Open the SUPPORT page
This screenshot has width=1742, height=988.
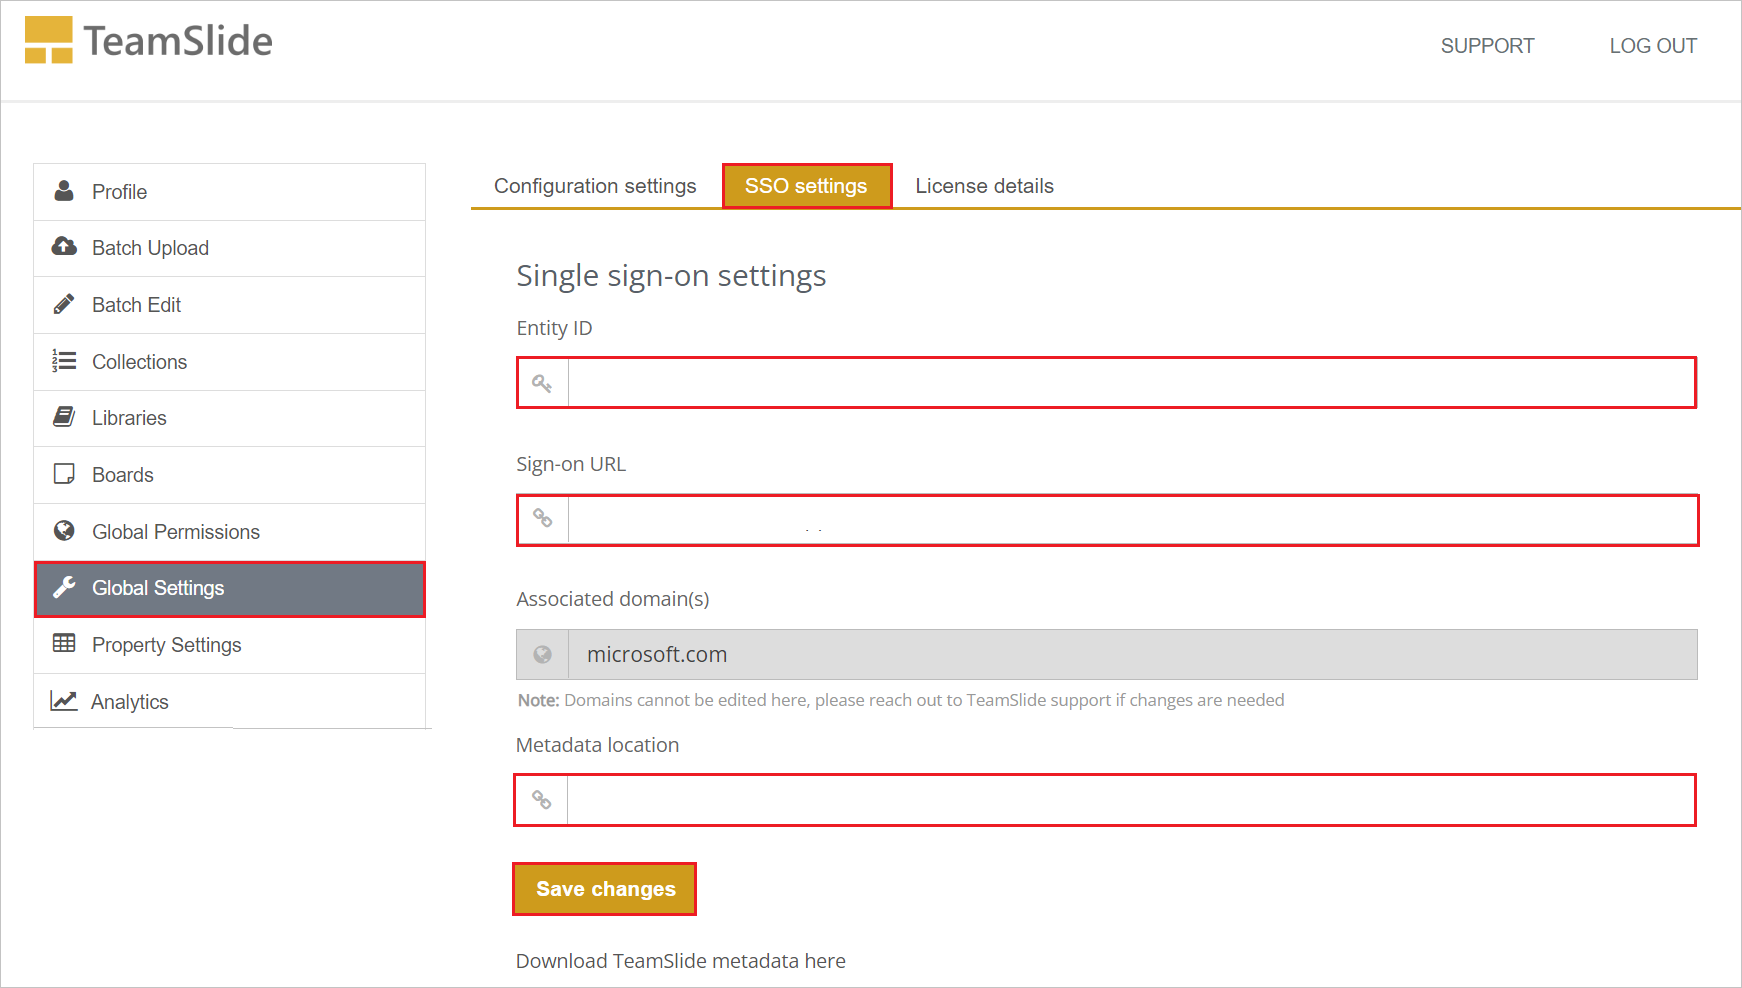coord(1487,45)
